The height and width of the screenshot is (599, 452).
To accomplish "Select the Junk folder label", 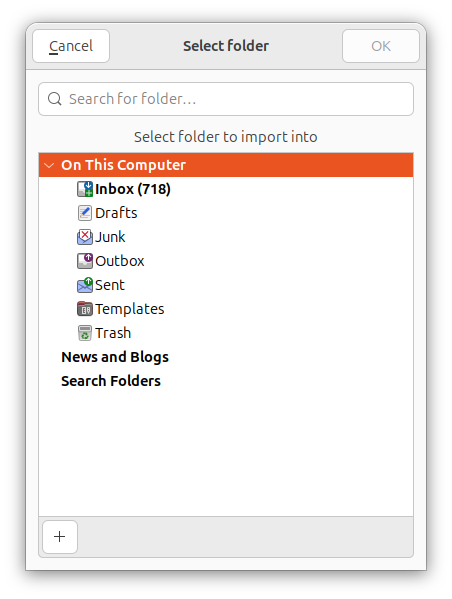I will pos(110,237).
